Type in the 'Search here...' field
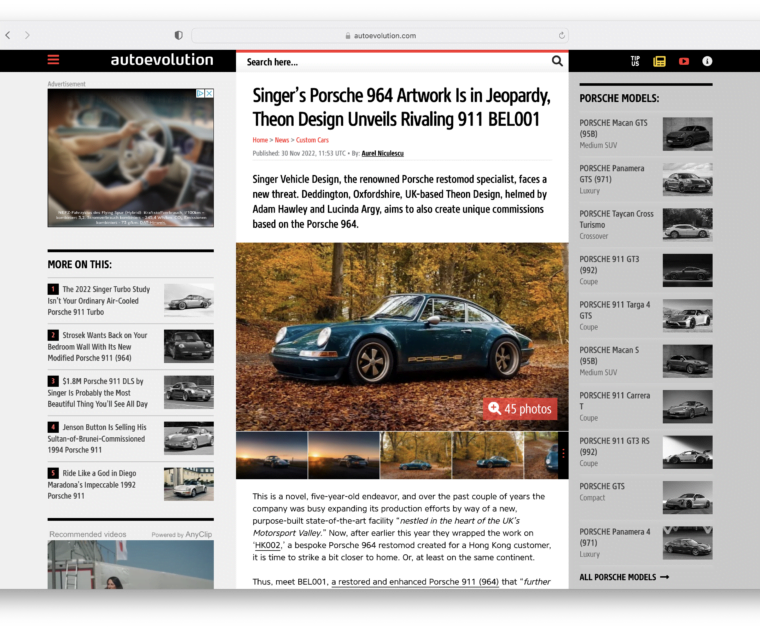760x630 pixels. pyautogui.click(x=390, y=62)
